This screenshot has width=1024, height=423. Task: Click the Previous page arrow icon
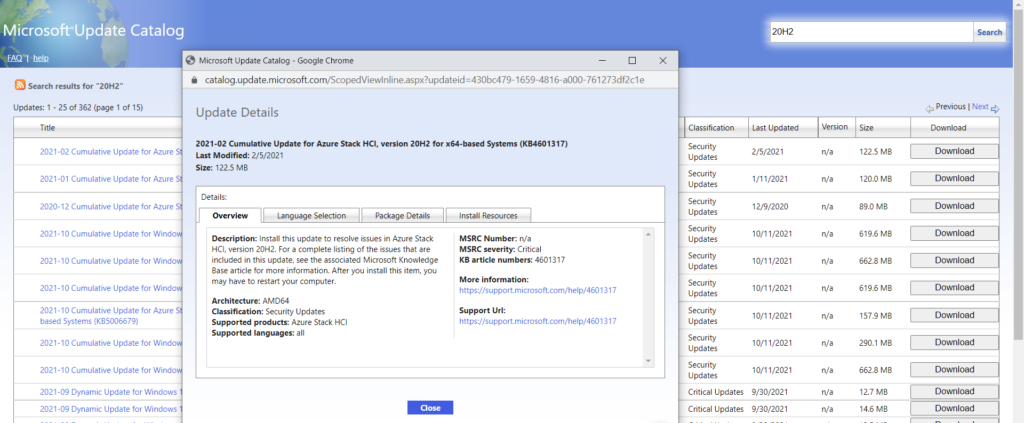(929, 108)
